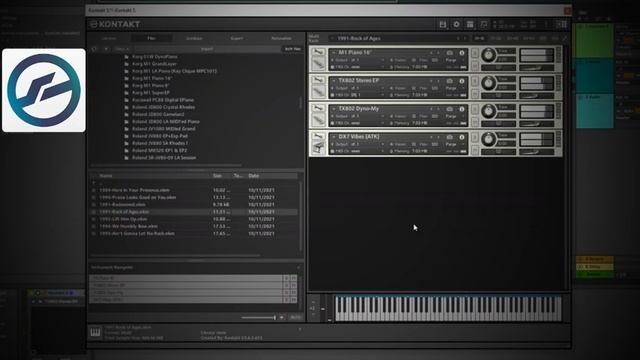Toggle Solo button on TX802 Stereo EP
The width and height of the screenshot is (640, 360).
point(475,81)
